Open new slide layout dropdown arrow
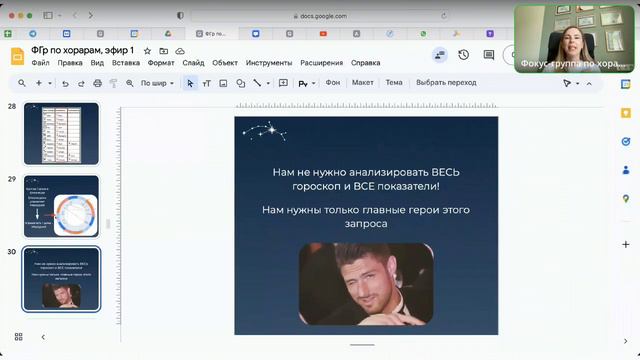The image size is (640, 360). tap(50, 83)
